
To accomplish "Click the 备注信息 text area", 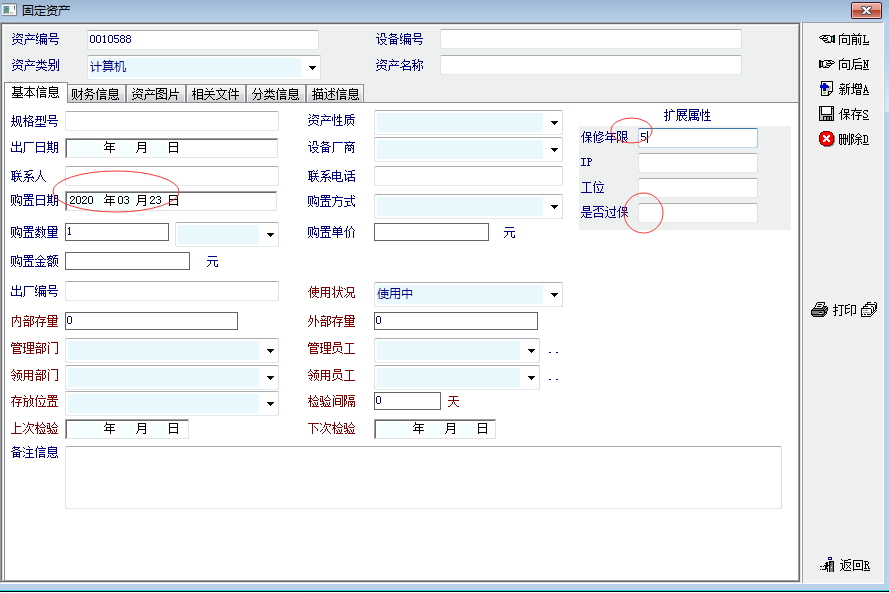I will 422,477.
